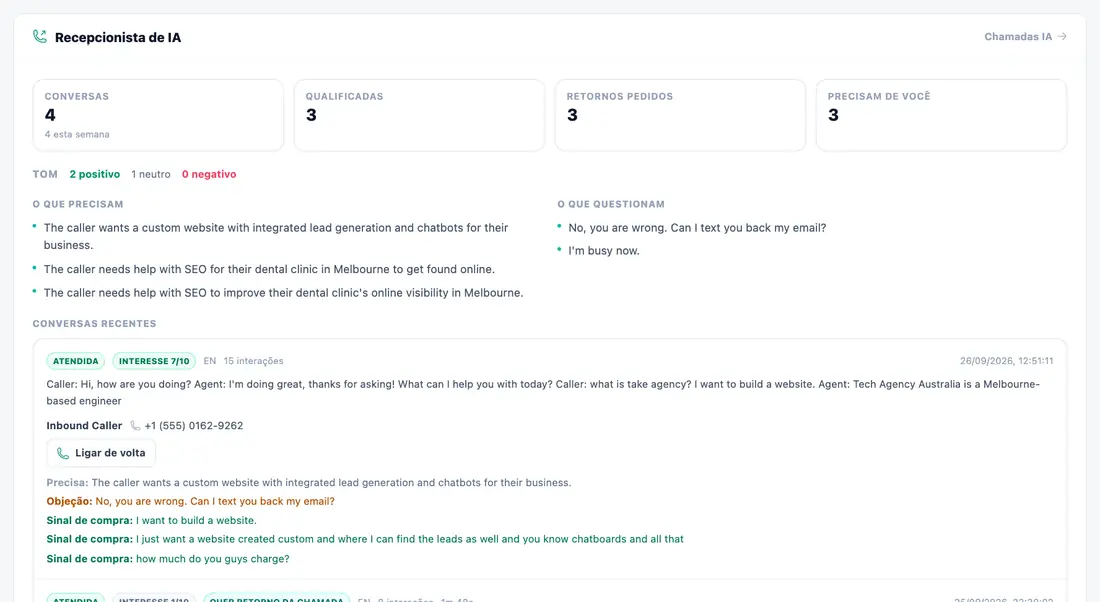This screenshot has height=602, width=1100.
Task: Click the Atendida badge on first conversation
Action: [x=76, y=361]
